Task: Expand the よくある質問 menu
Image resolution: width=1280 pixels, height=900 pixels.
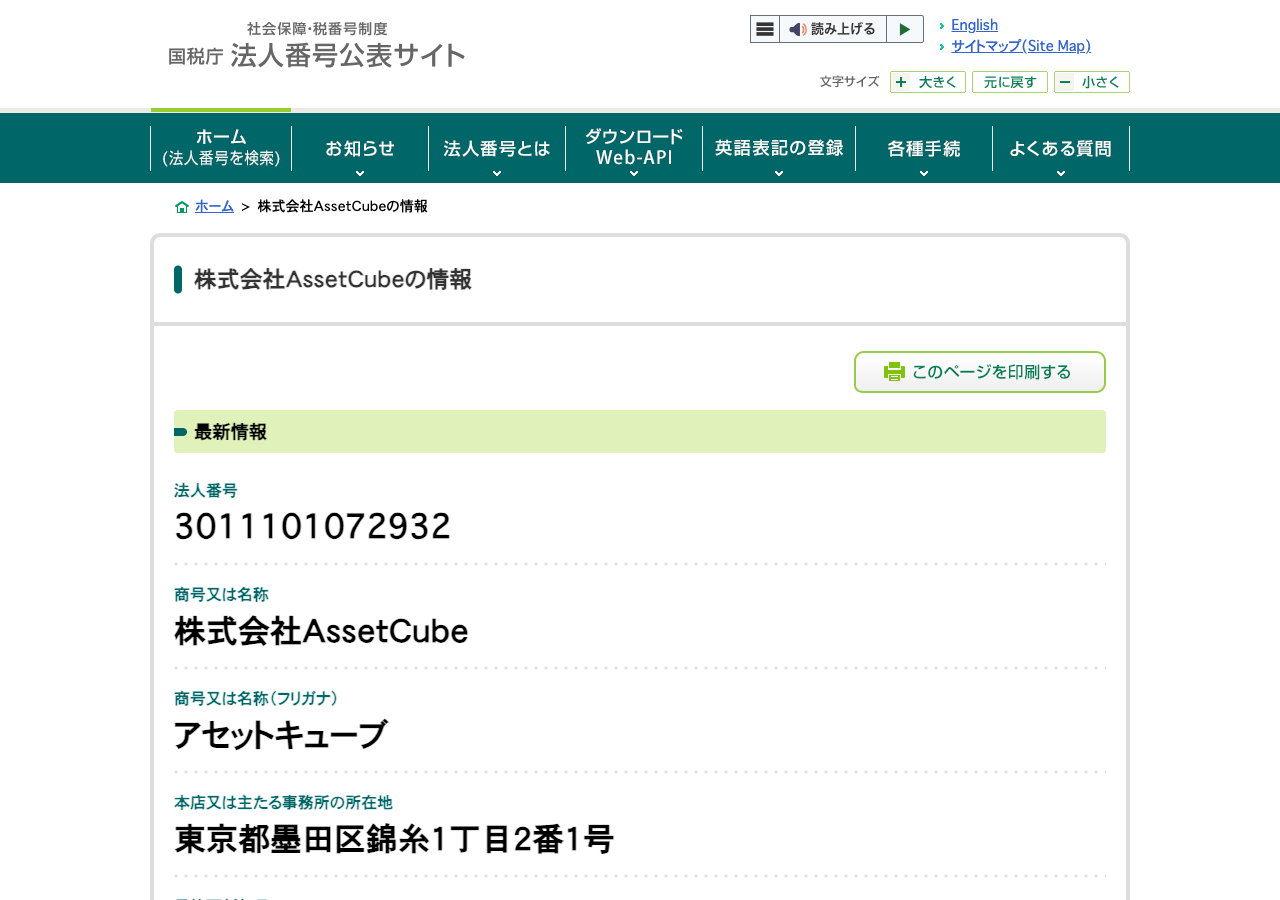Action: click(x=1061, y=148)
